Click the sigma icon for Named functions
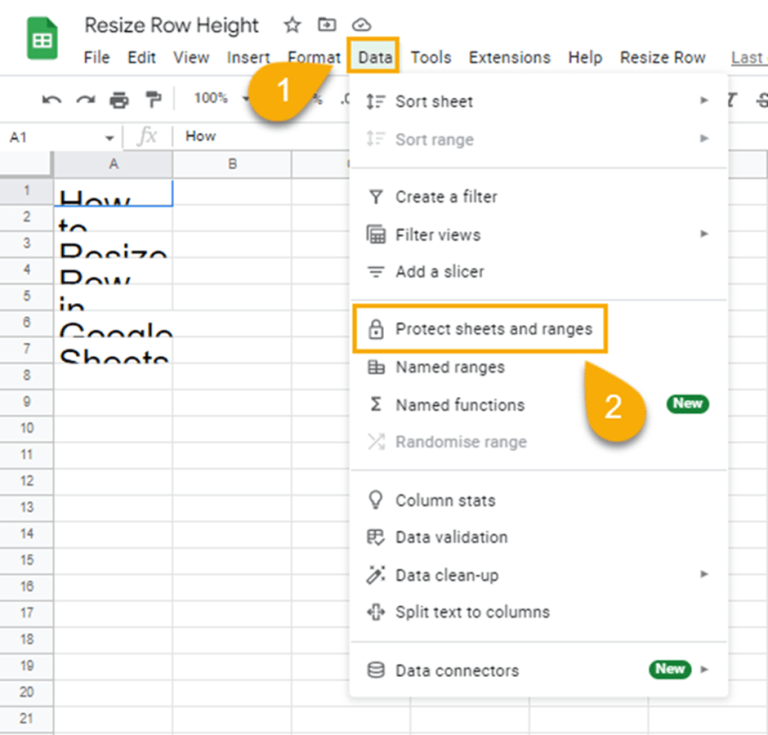 point(376,404)
